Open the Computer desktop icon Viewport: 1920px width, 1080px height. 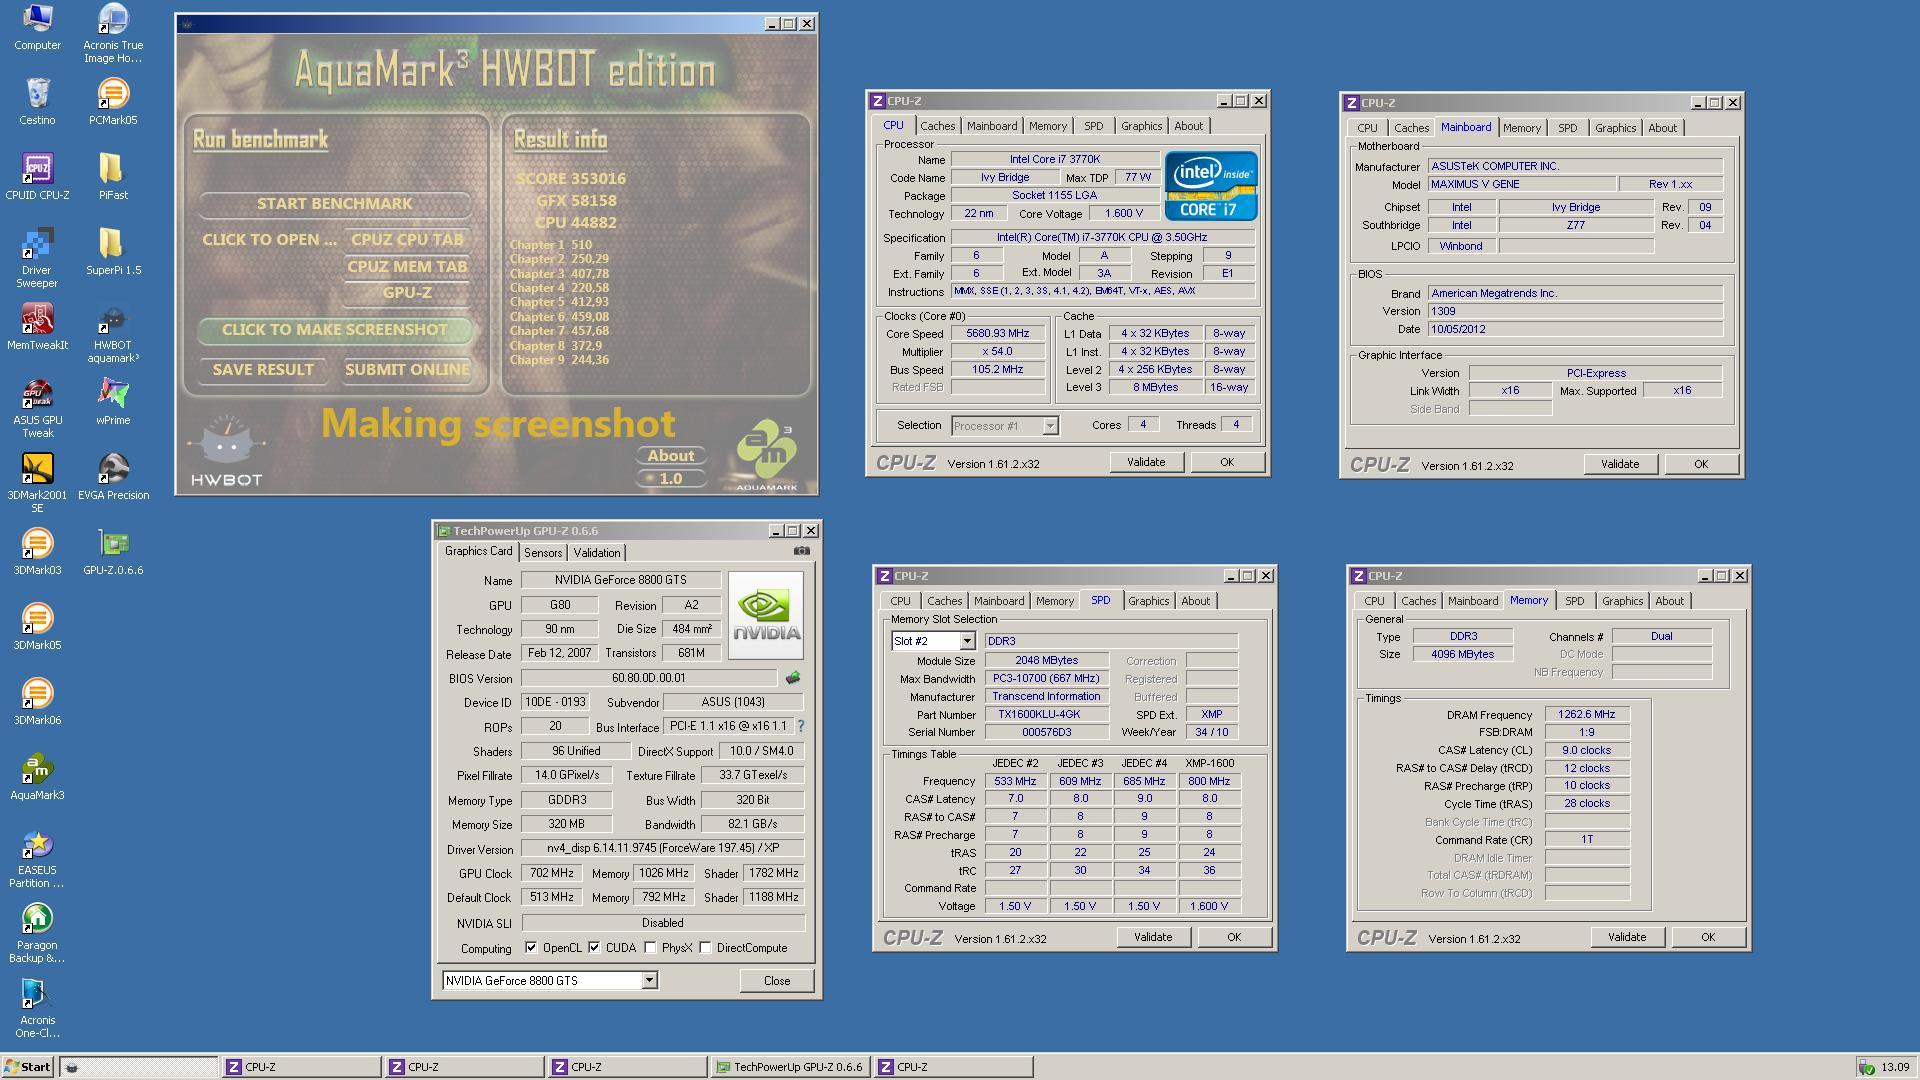tap(37, 27)
